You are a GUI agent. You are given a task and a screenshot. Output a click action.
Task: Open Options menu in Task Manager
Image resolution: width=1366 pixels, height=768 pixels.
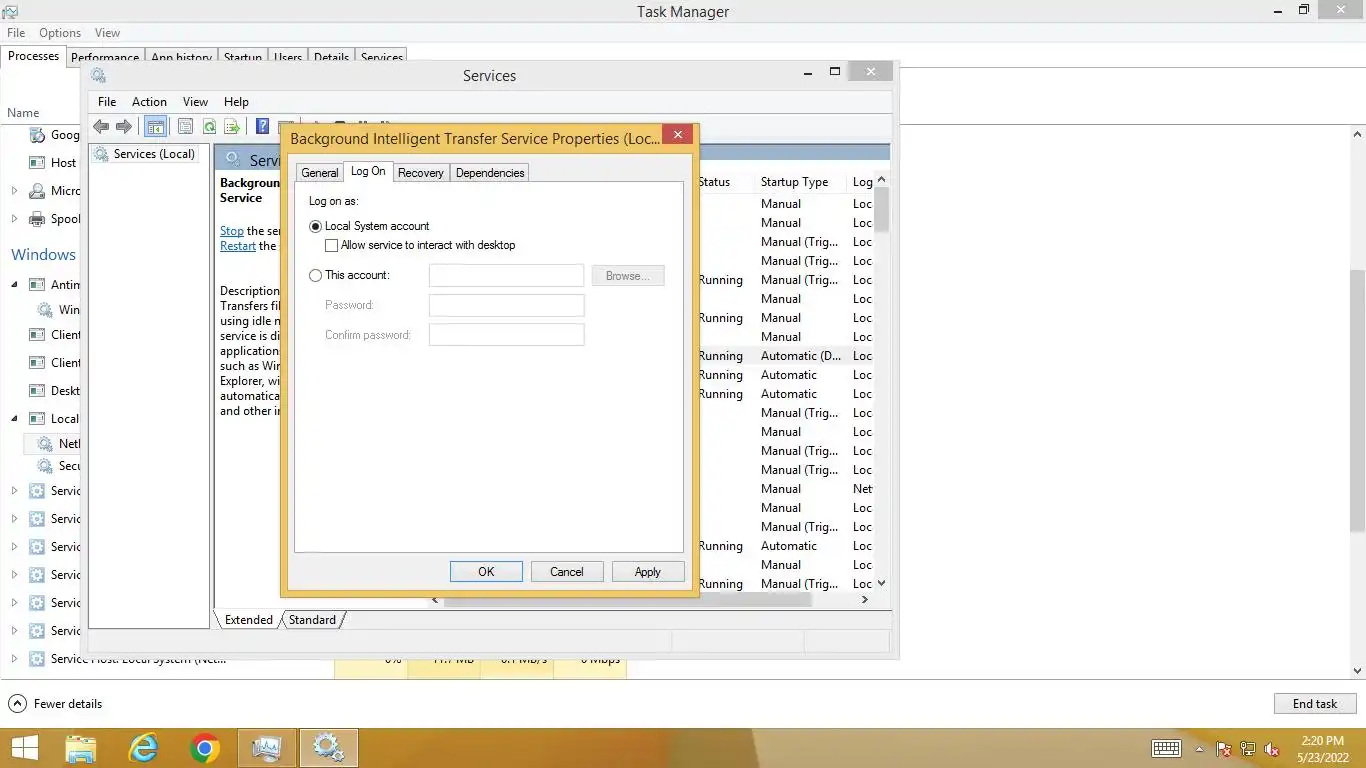tap(60, 33)
